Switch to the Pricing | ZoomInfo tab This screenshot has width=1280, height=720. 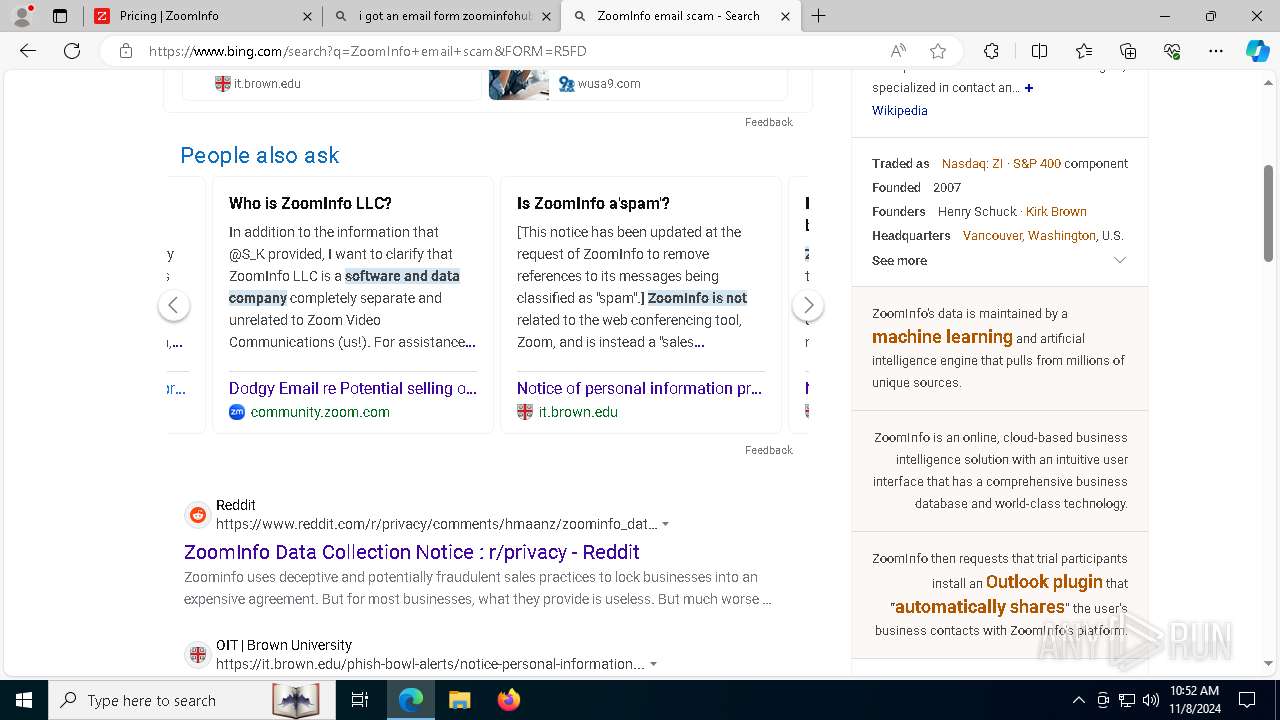[x=202, y=16]
